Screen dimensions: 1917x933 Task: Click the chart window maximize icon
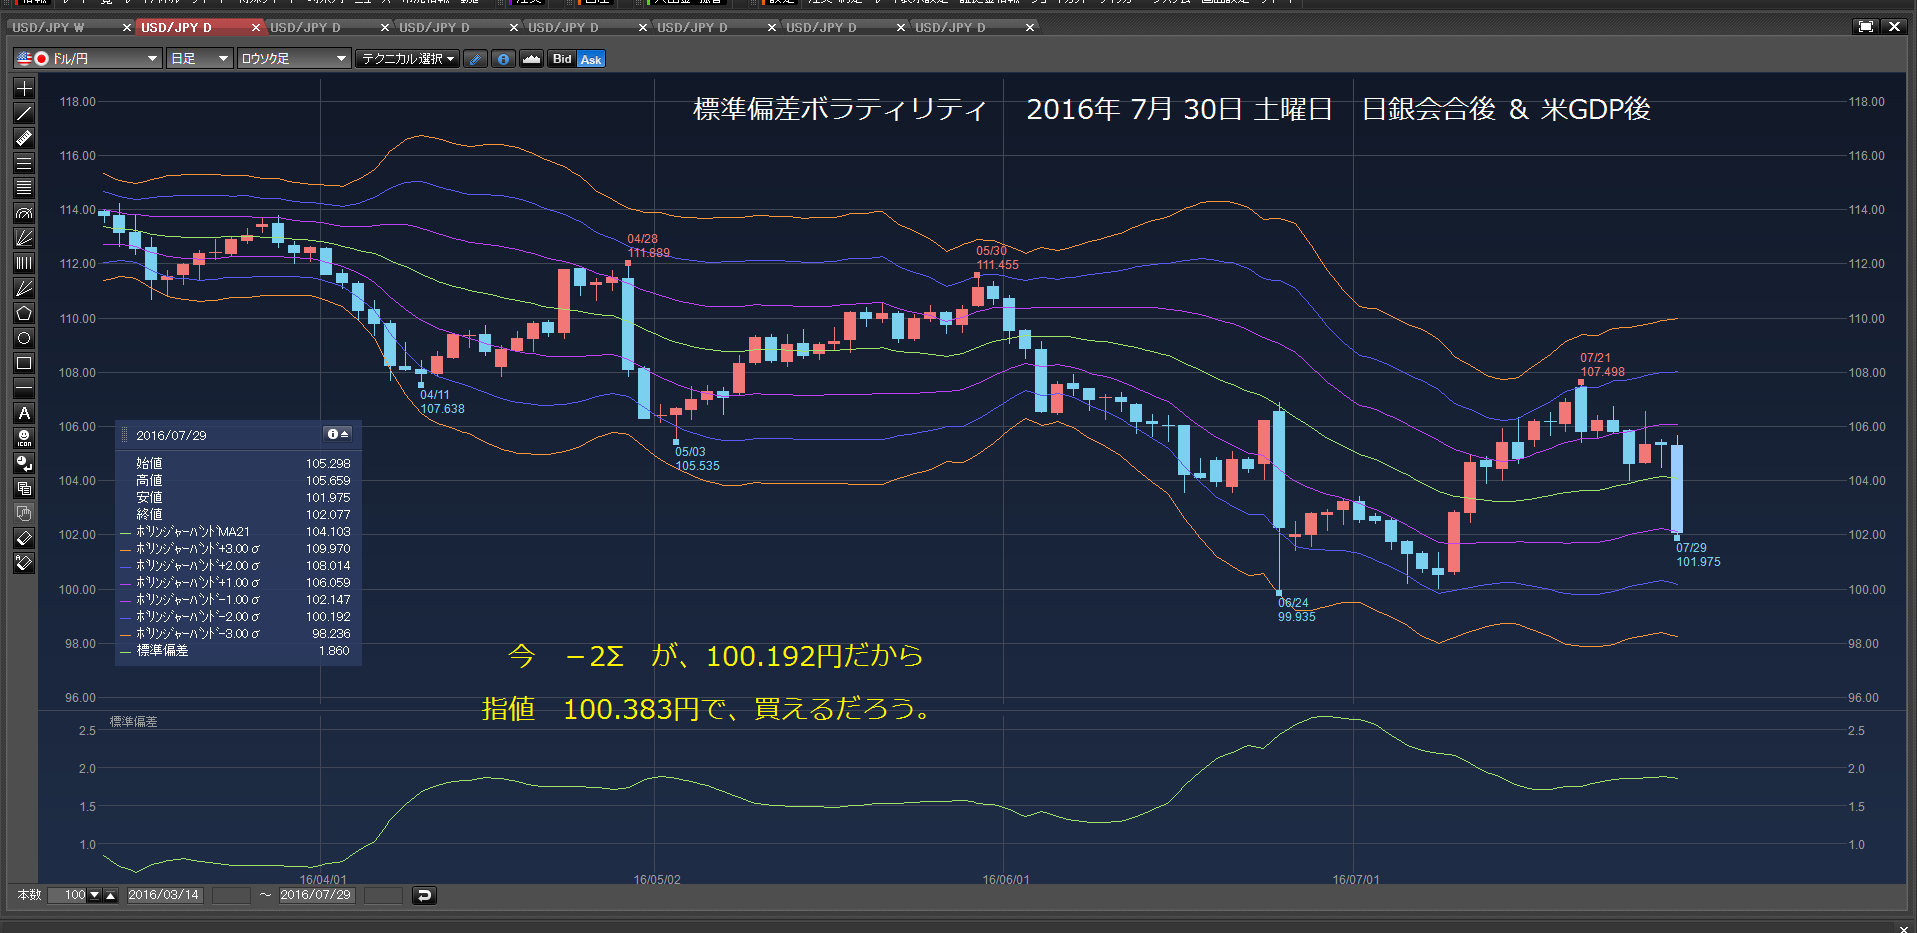pos(1865,27)
